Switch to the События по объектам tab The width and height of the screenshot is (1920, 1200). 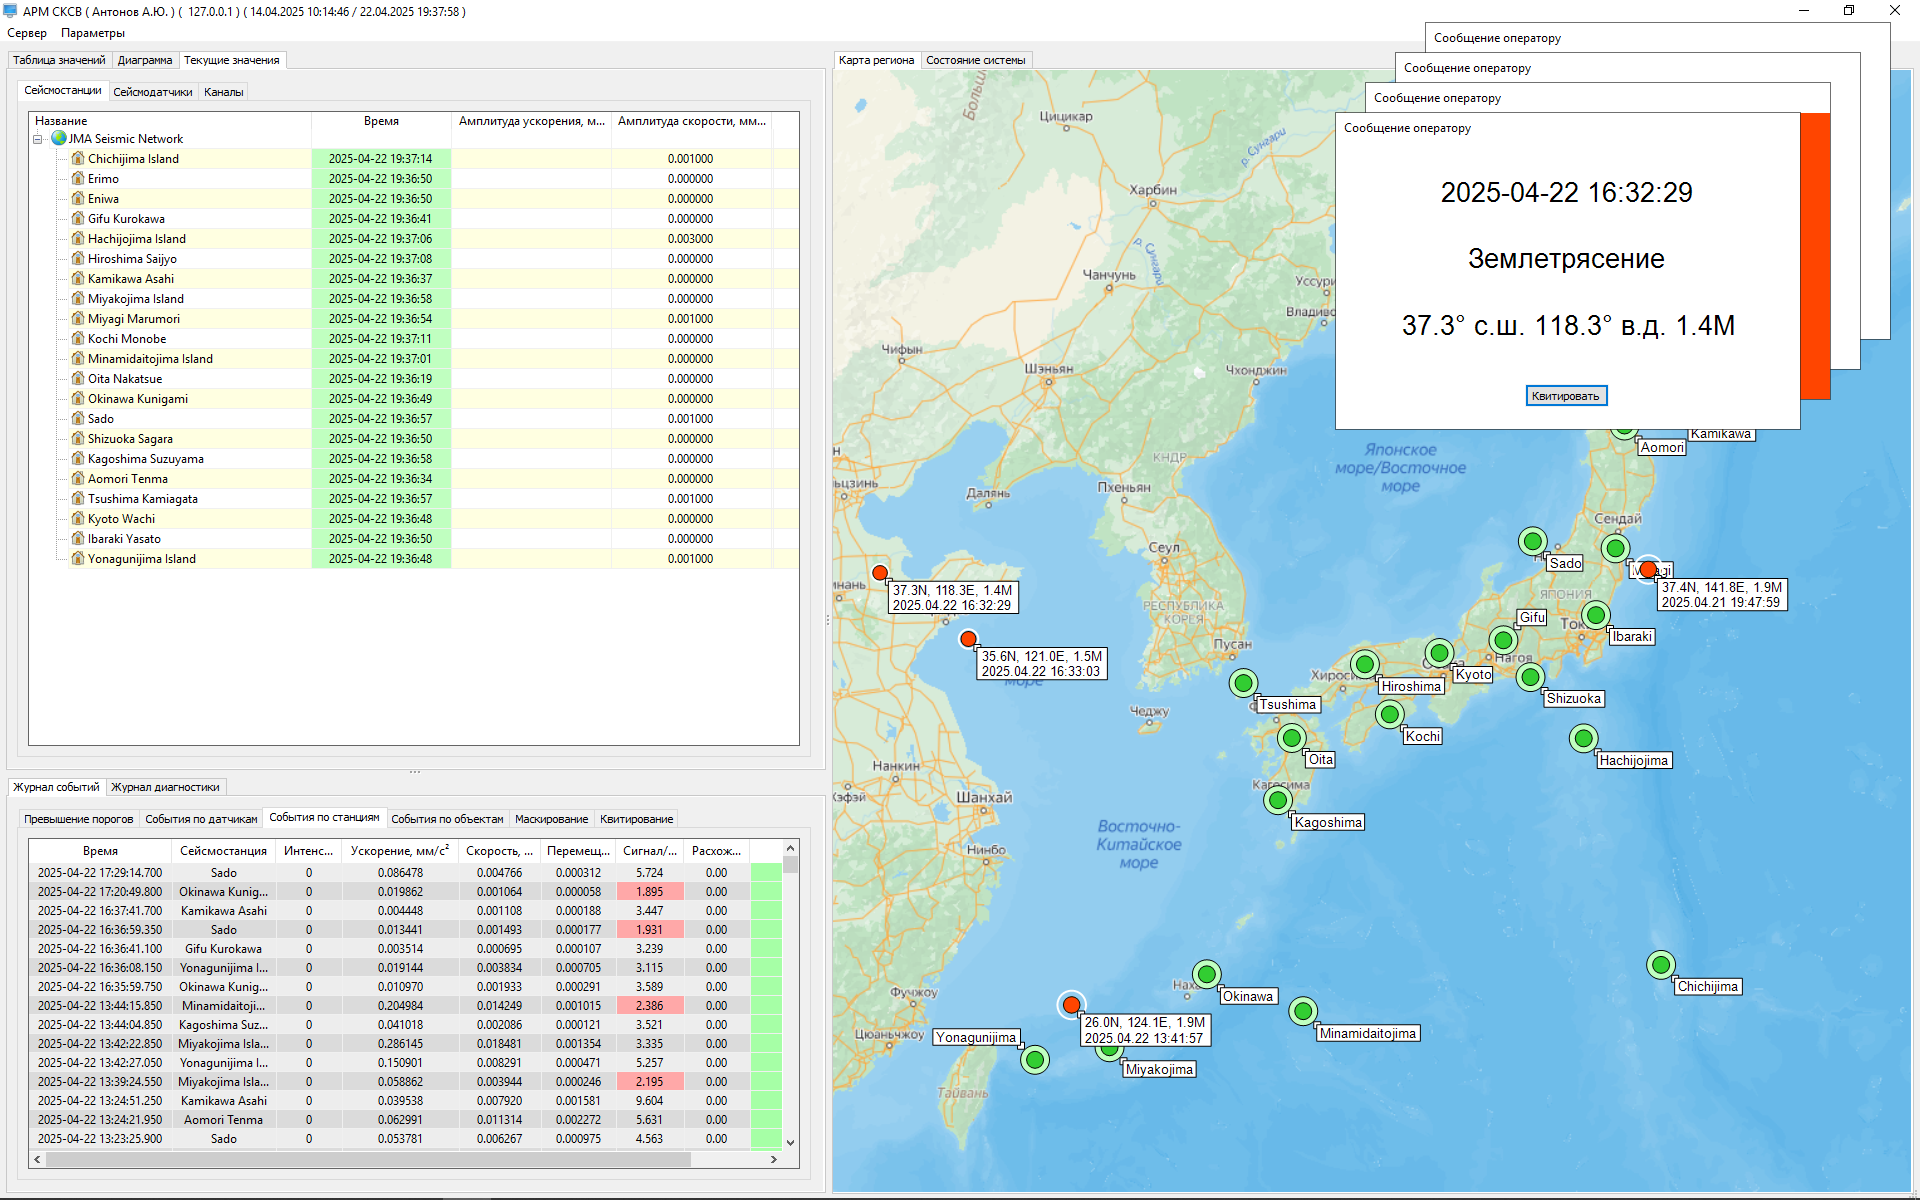447,819
